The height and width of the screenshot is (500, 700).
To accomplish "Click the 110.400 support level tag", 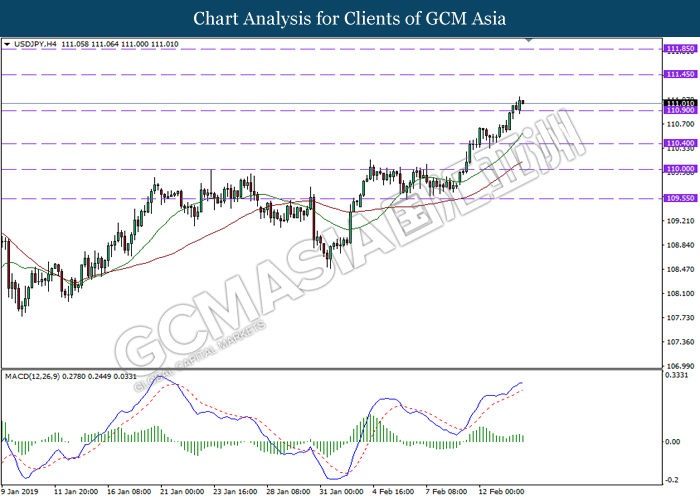I will tap(680, 144).
